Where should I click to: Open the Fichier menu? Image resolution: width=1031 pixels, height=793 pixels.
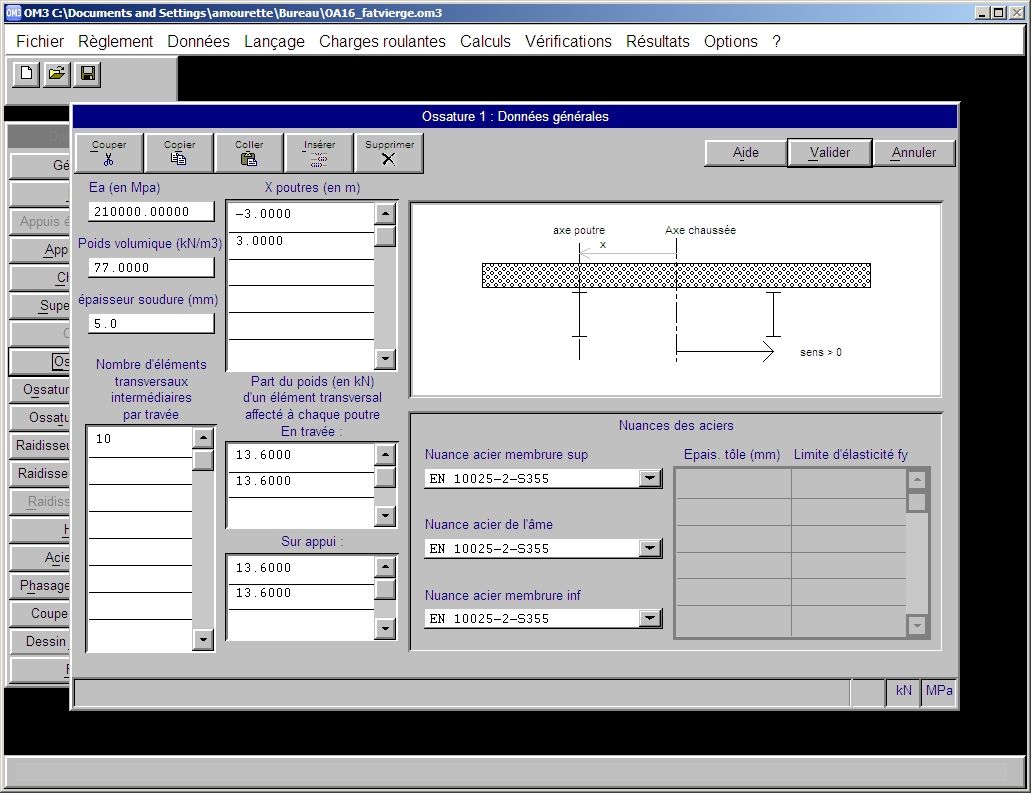point(40,41)
